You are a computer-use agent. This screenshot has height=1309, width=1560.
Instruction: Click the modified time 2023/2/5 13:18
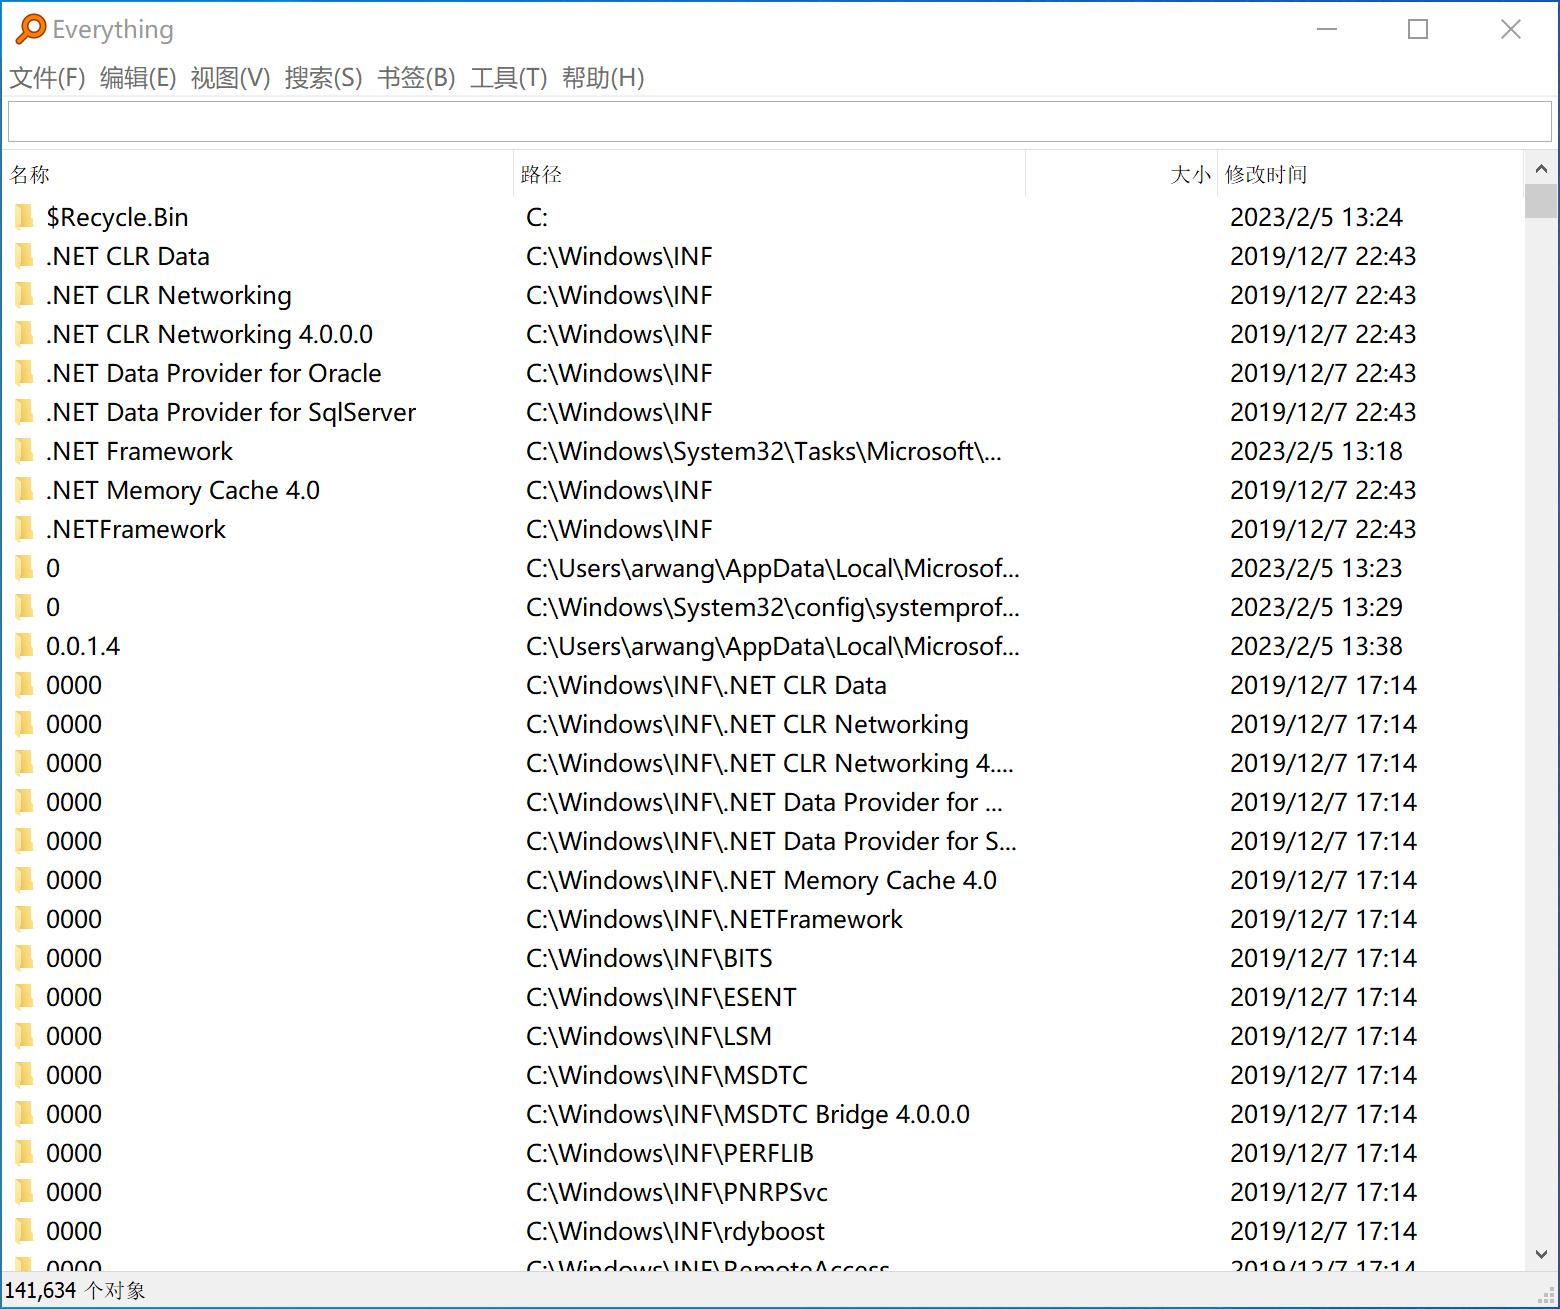click(1316, 451)
